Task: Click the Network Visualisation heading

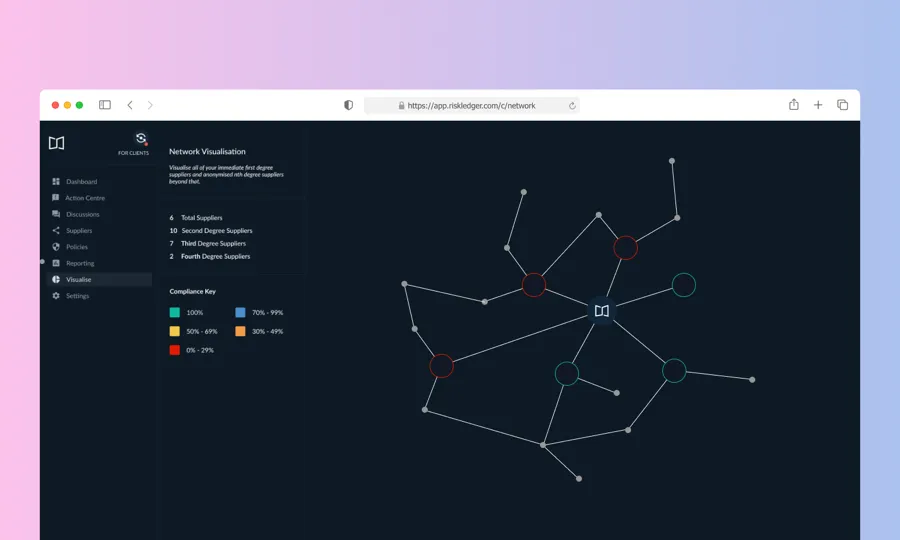Action: (207, 151)
